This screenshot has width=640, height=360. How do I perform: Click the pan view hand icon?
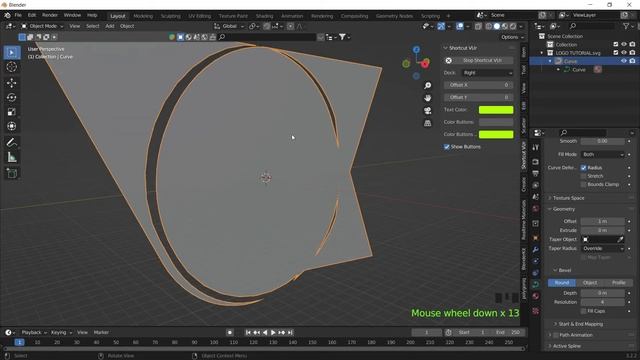pos(427,98)
